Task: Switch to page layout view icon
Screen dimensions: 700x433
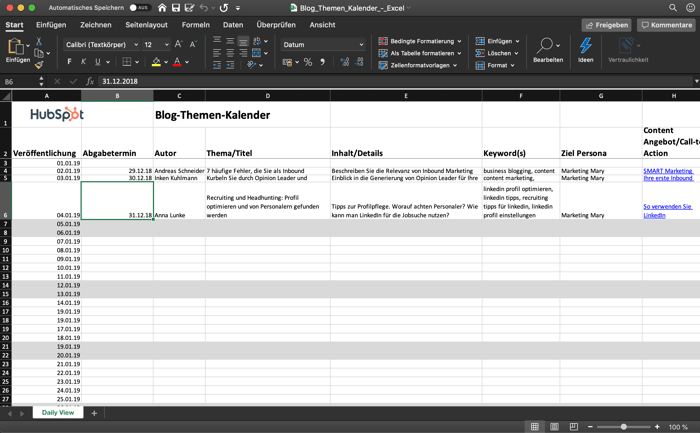Action: [554, 427]
